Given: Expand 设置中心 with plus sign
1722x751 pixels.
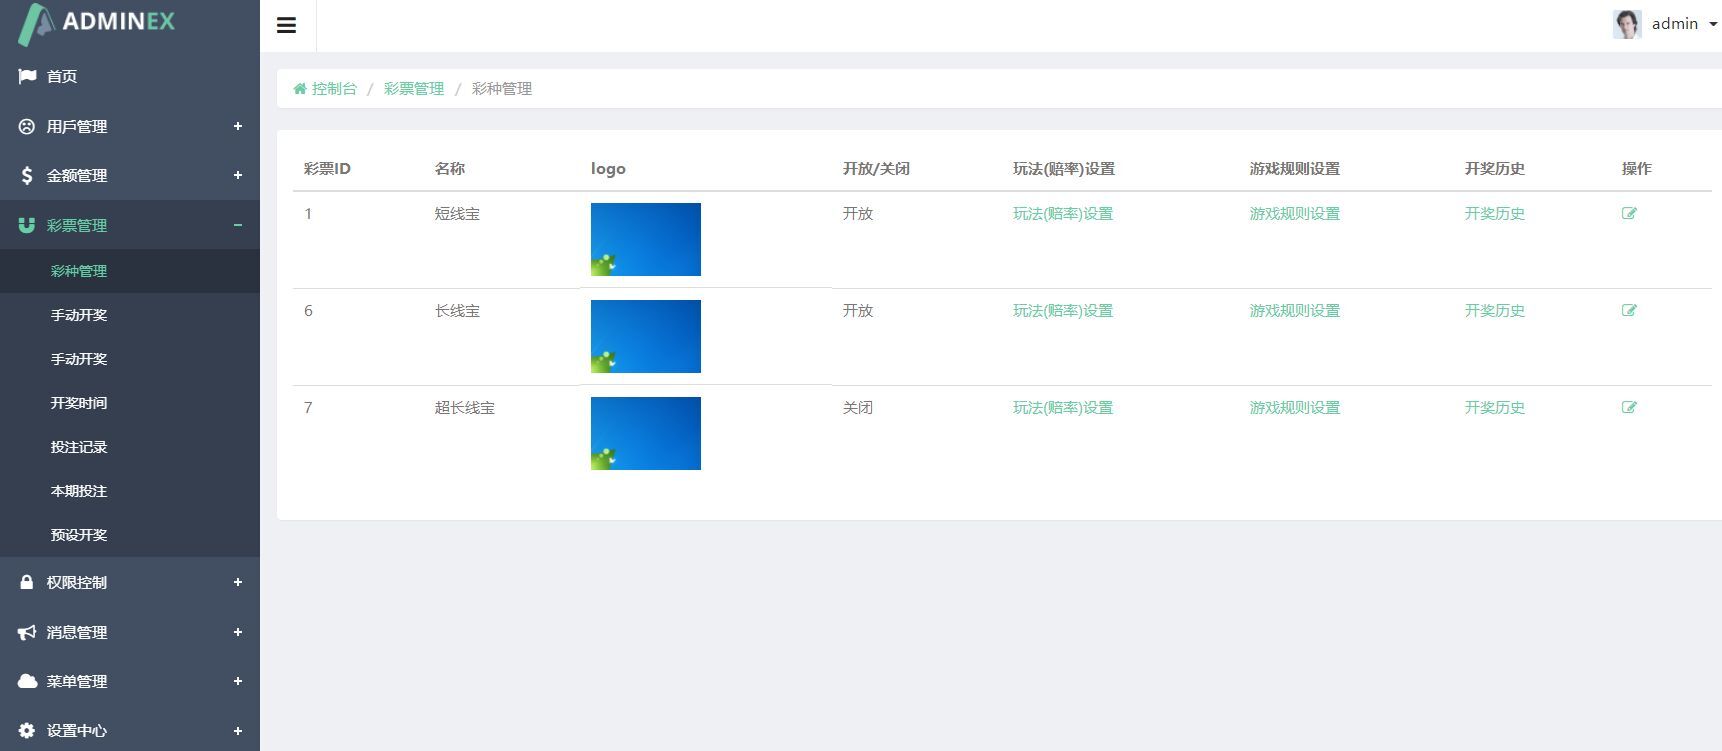Looking at the screenshot, I should click(238, 730).
